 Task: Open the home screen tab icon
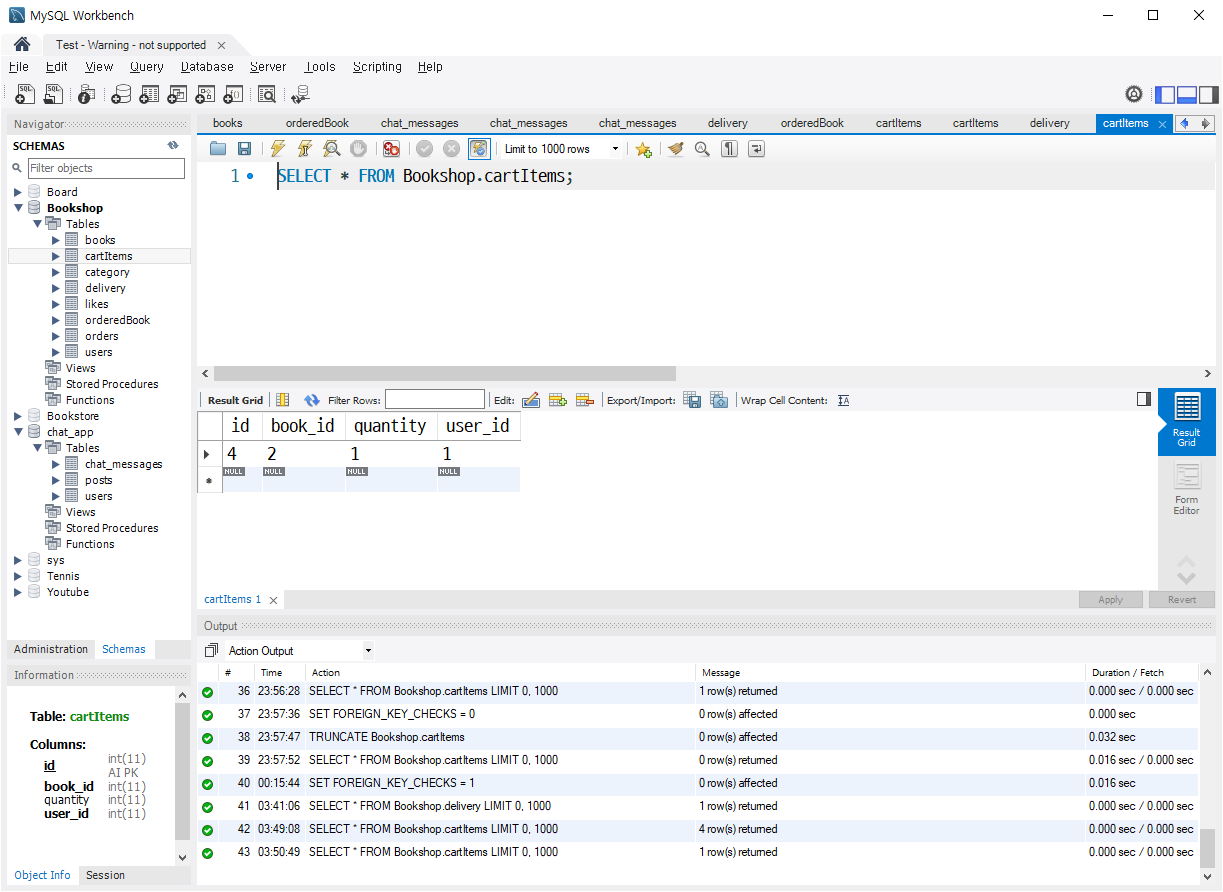pos(22,45)
